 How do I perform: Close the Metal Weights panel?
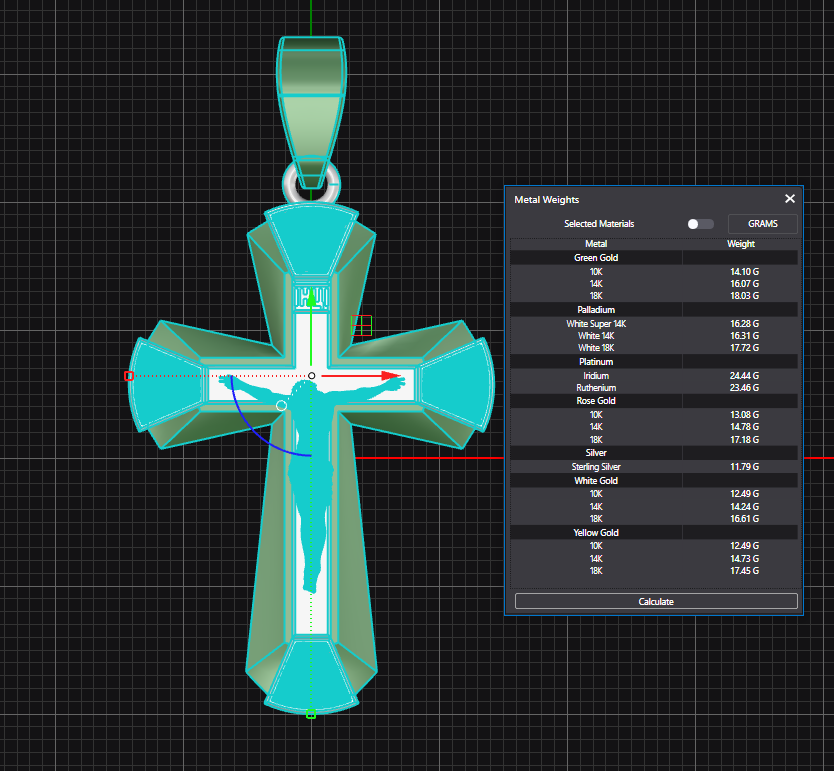click(x=789, y=199)
